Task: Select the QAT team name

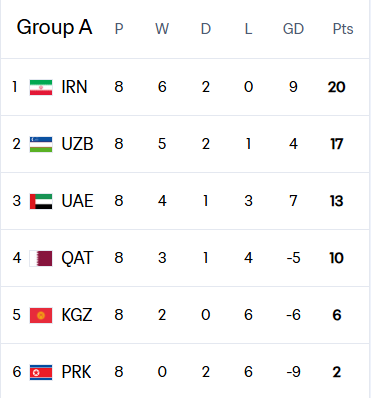Action: pyautogui.click(x=77, y=258)
